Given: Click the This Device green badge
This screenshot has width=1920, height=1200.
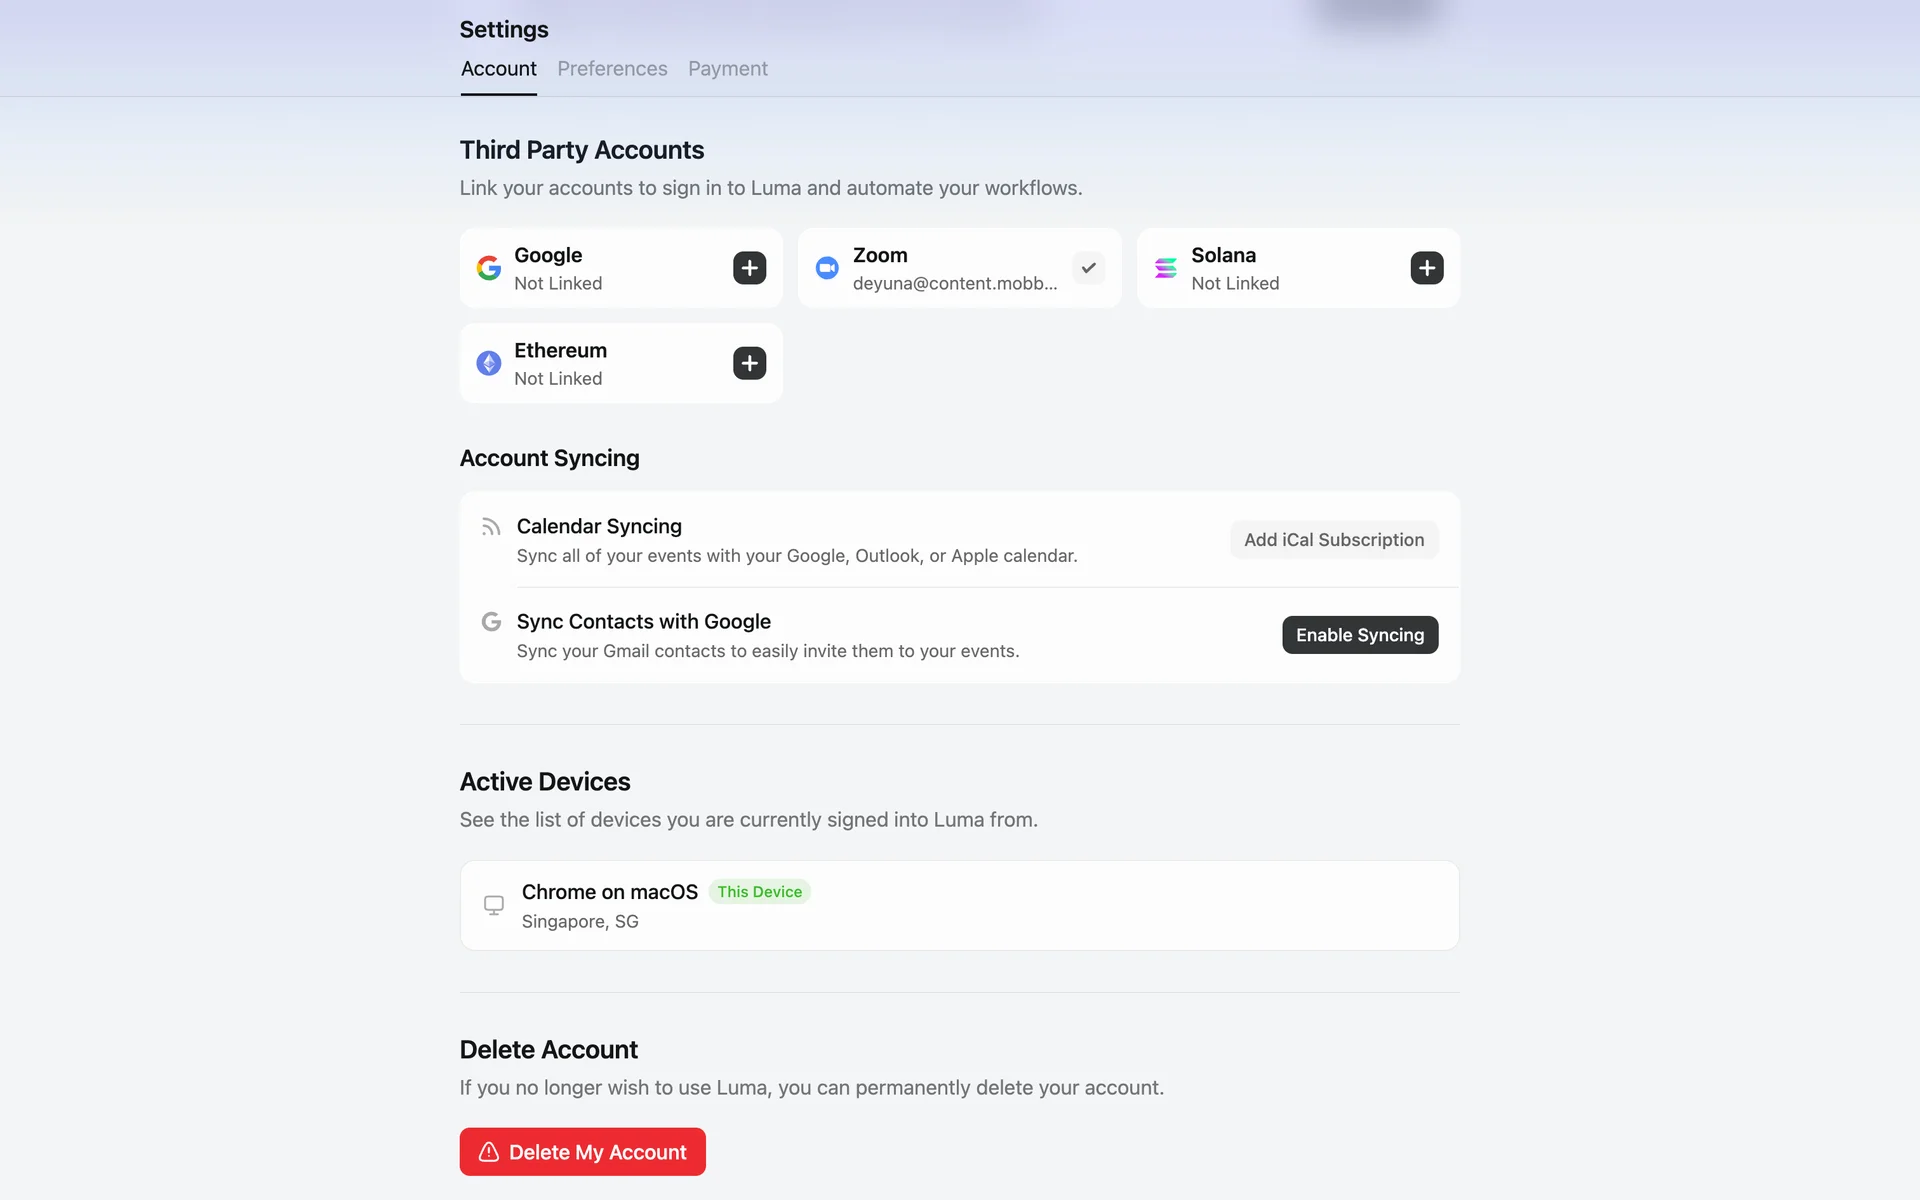Looking at the screenshot, I should [760, 892].
